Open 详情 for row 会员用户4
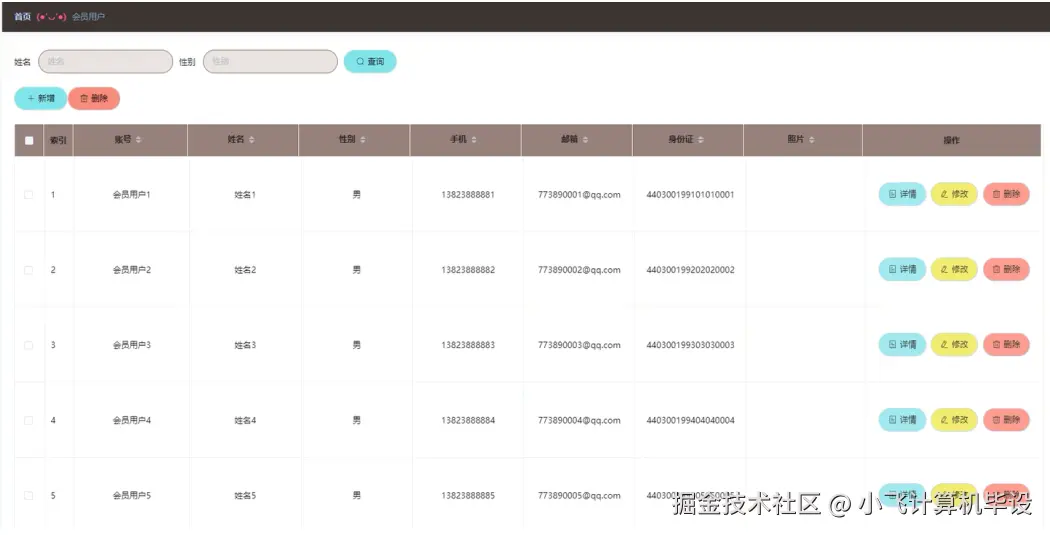The image size is (1050, 535). click(902, 420)
